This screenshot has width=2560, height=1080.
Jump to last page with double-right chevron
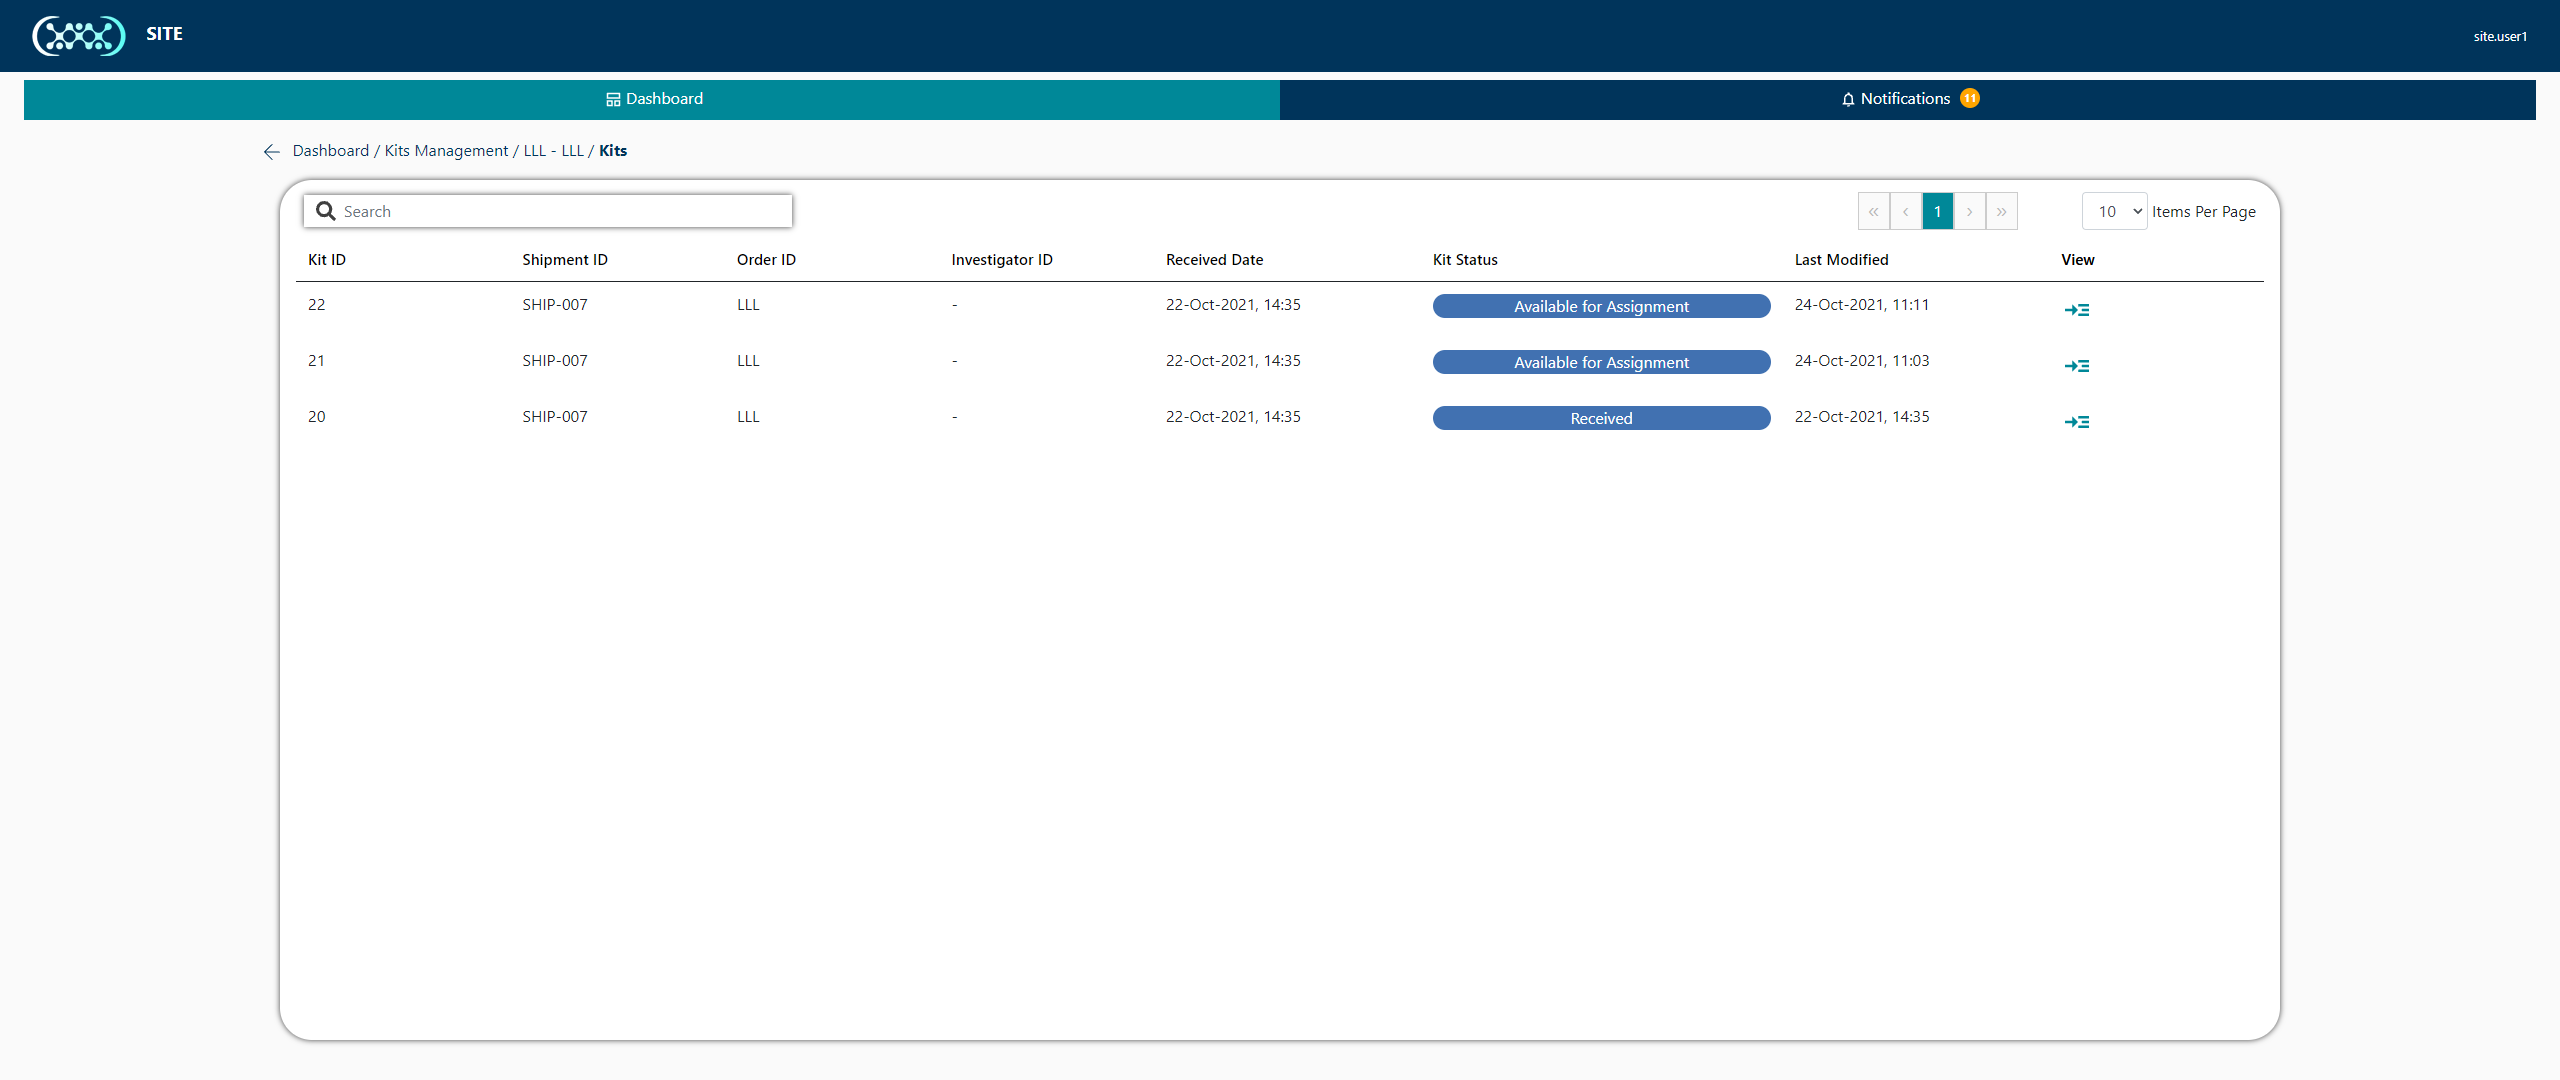tap(2002, 211)
